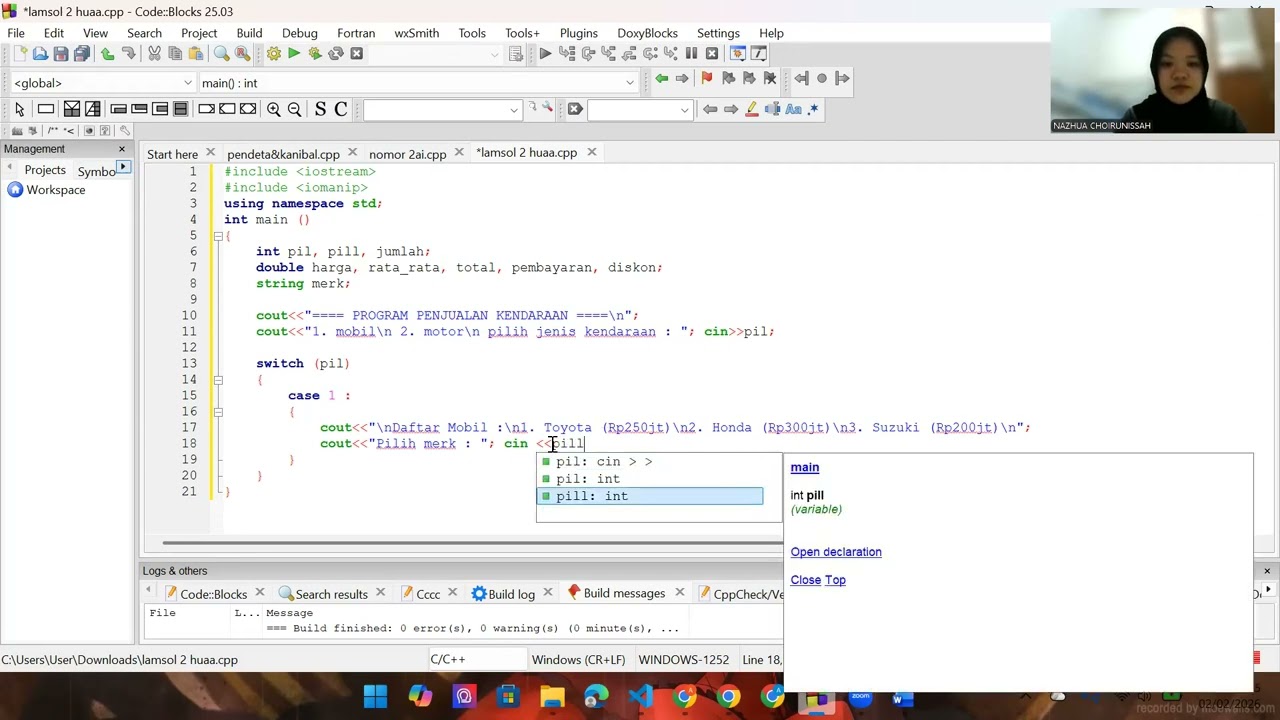Click the pointer select tool icon
The height and width of the screenshot is (720, 1280).
click(x=19, y=109)
